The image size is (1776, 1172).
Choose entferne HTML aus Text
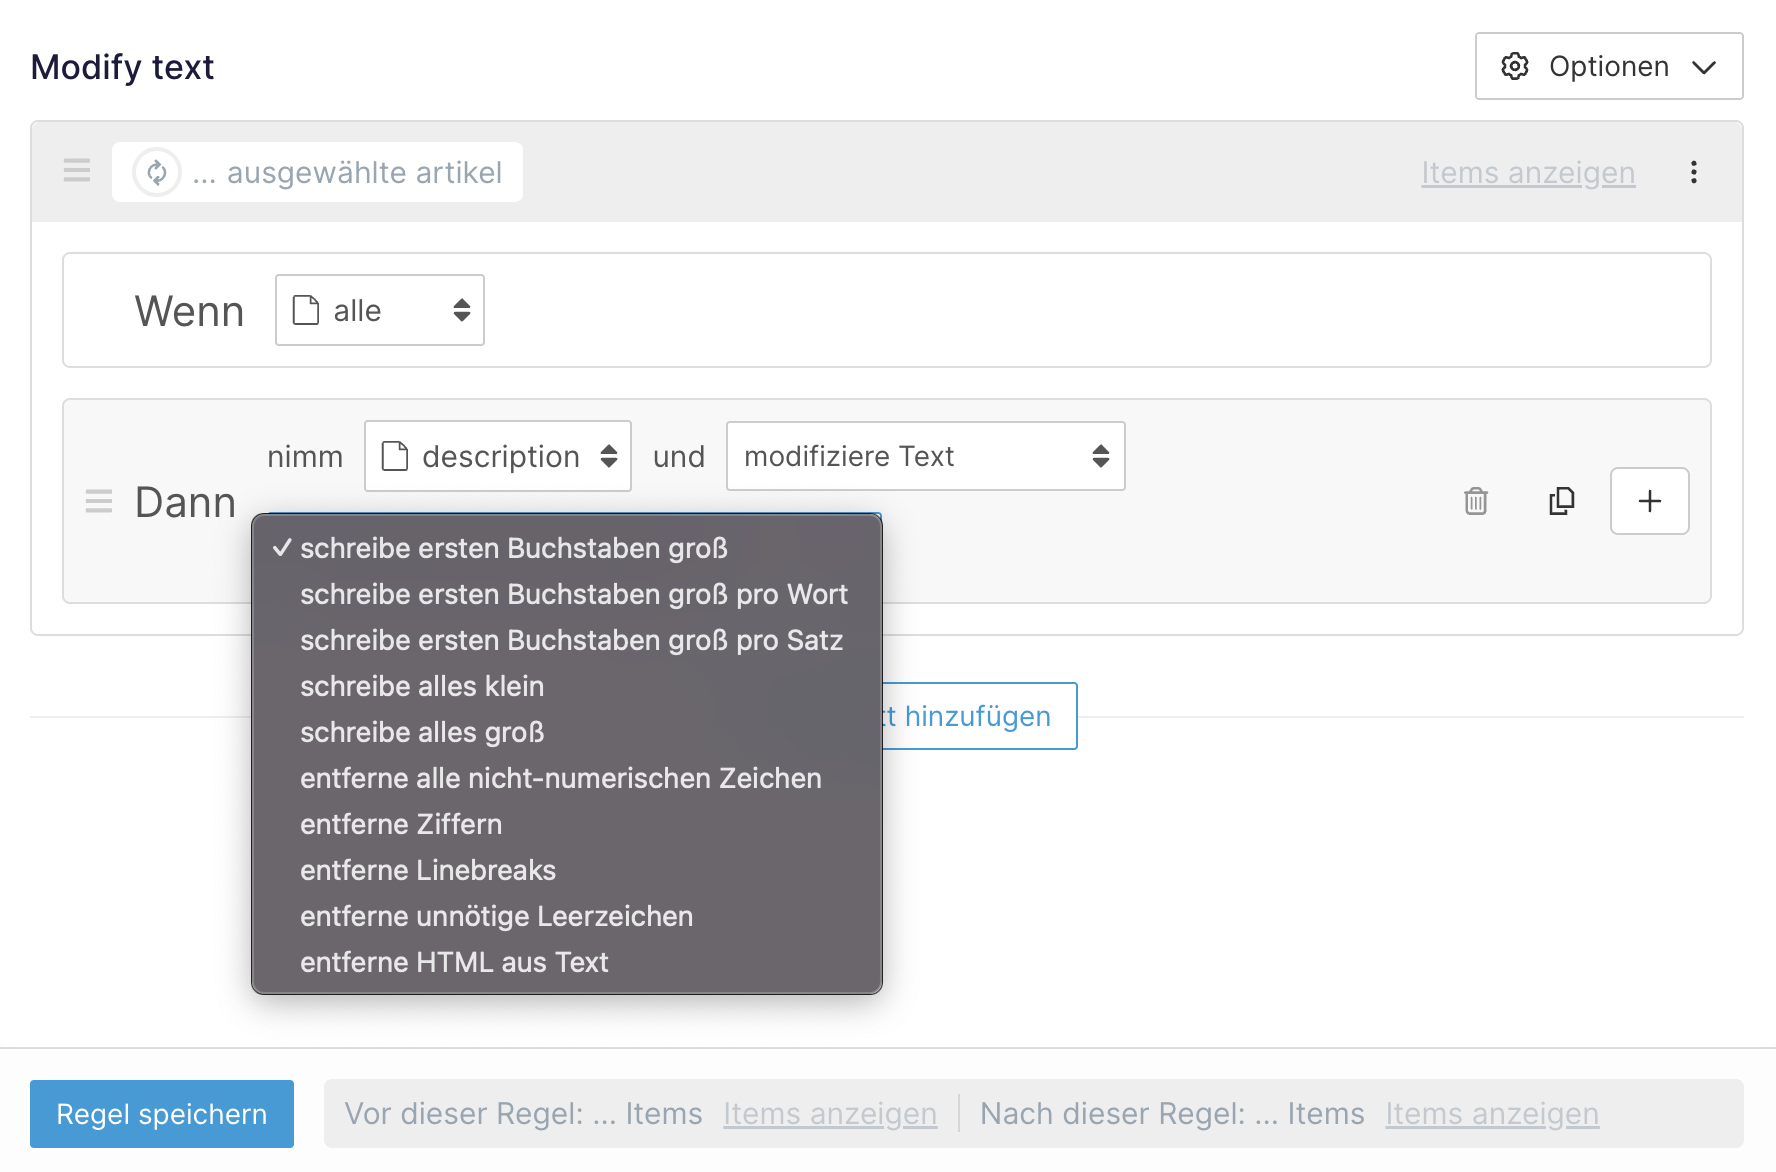click(567, 962)
